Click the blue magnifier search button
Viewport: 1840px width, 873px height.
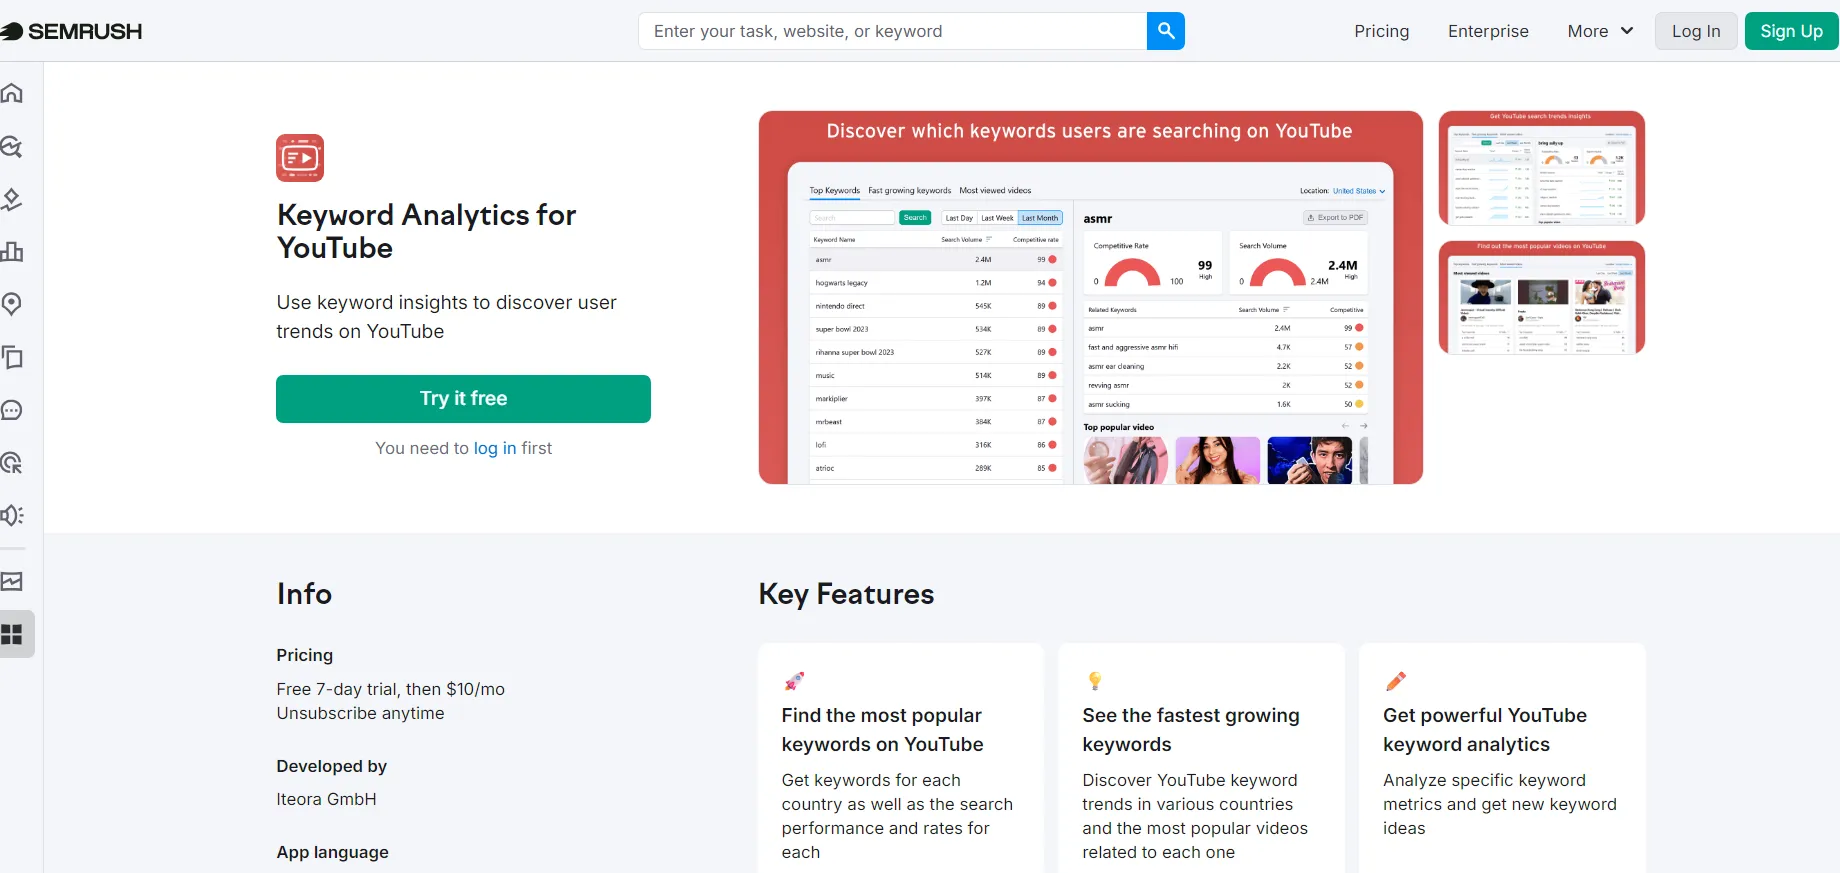point(1166,31)
